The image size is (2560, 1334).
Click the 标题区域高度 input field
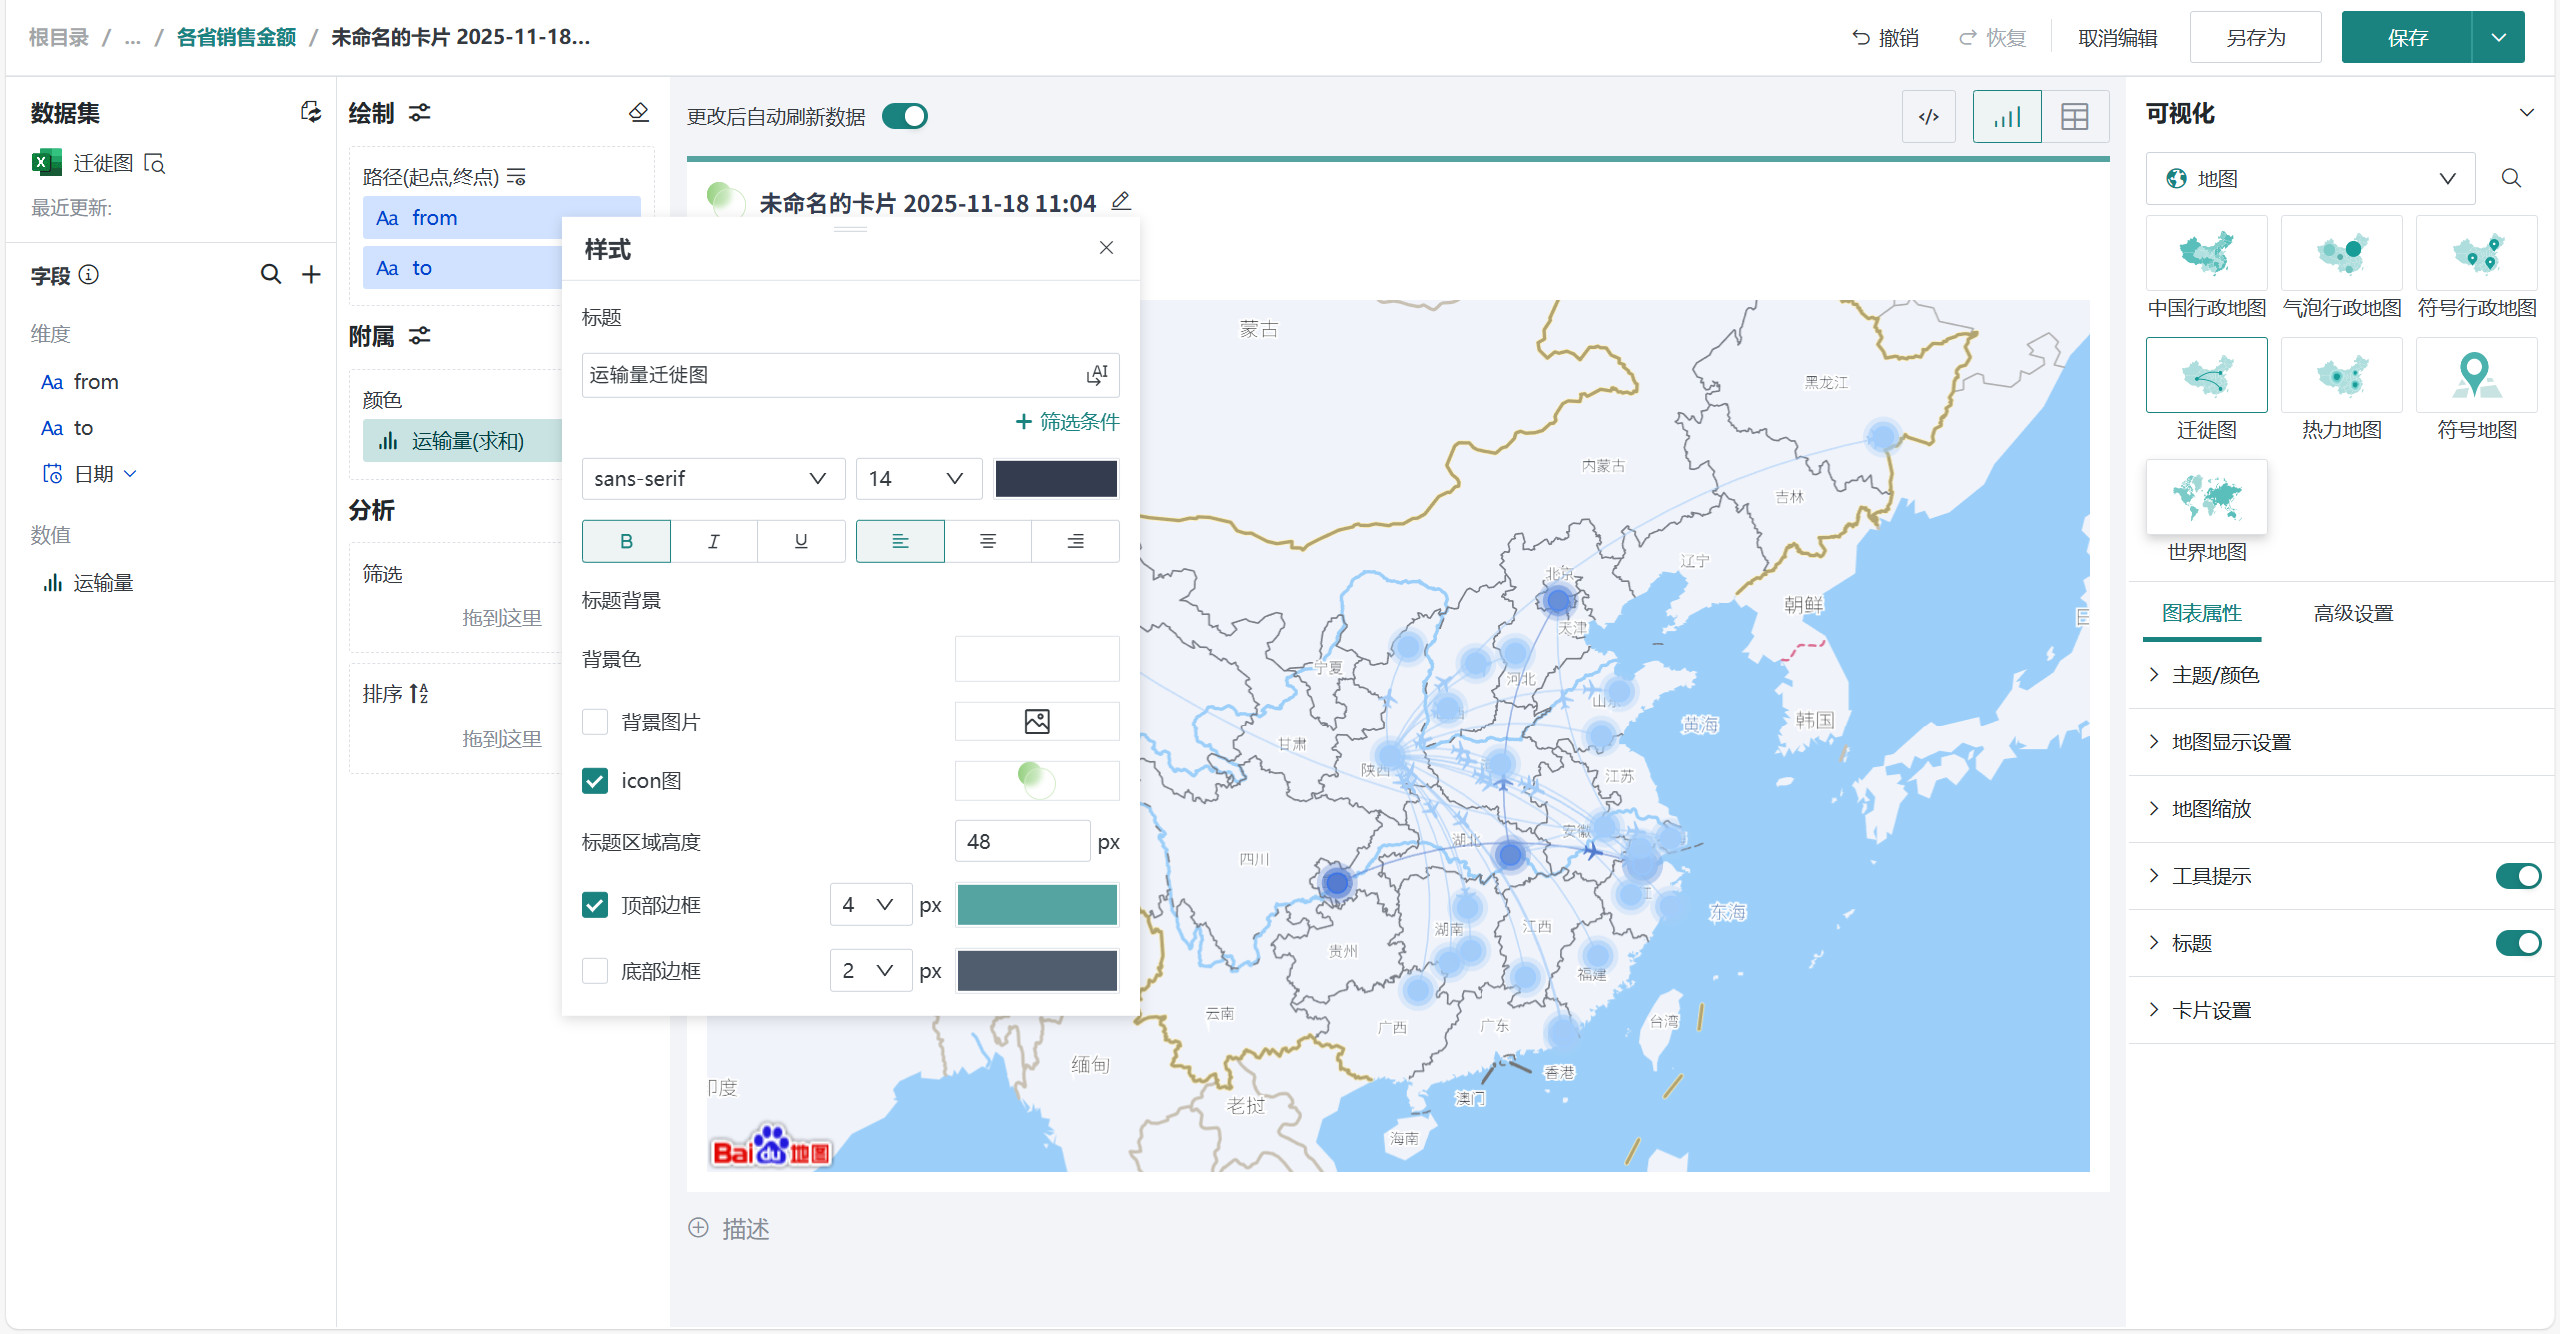point(1021,842)
